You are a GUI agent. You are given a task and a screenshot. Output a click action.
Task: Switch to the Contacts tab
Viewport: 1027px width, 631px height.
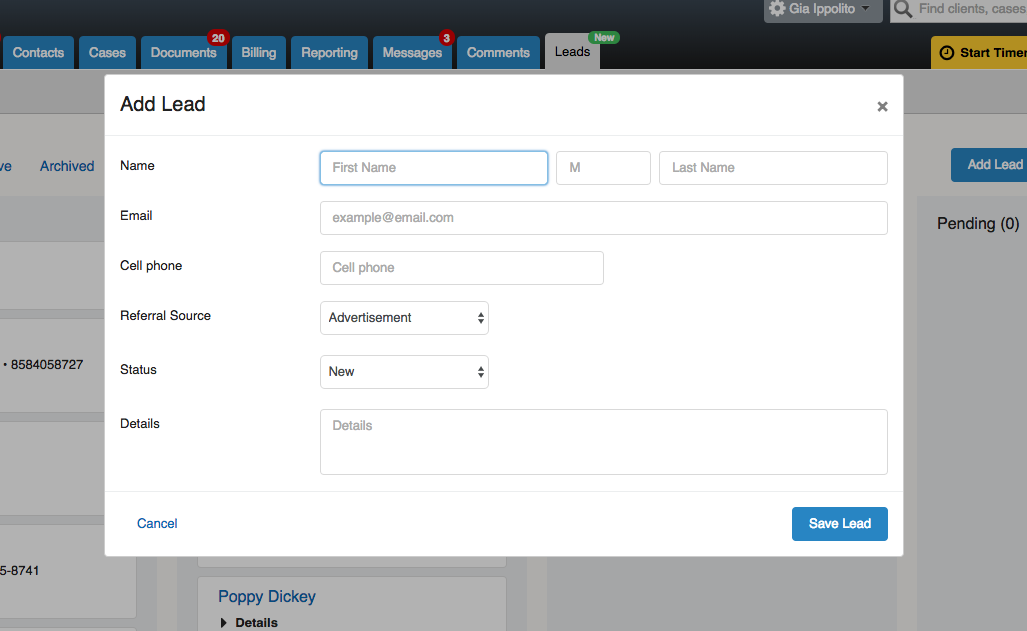point(38,53)
